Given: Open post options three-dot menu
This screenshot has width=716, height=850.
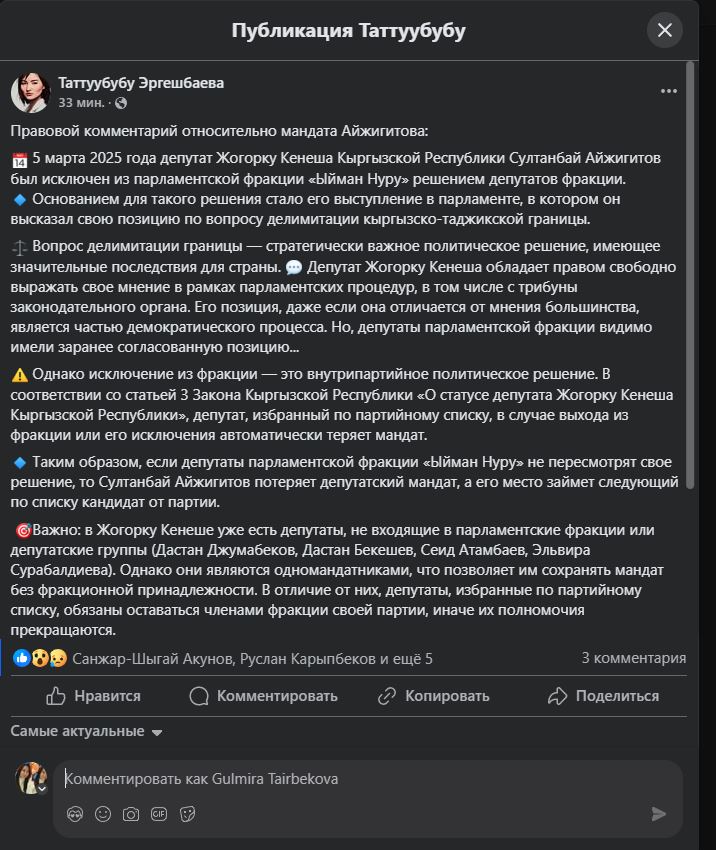Looking at the screenshot, I should [669, 91].
